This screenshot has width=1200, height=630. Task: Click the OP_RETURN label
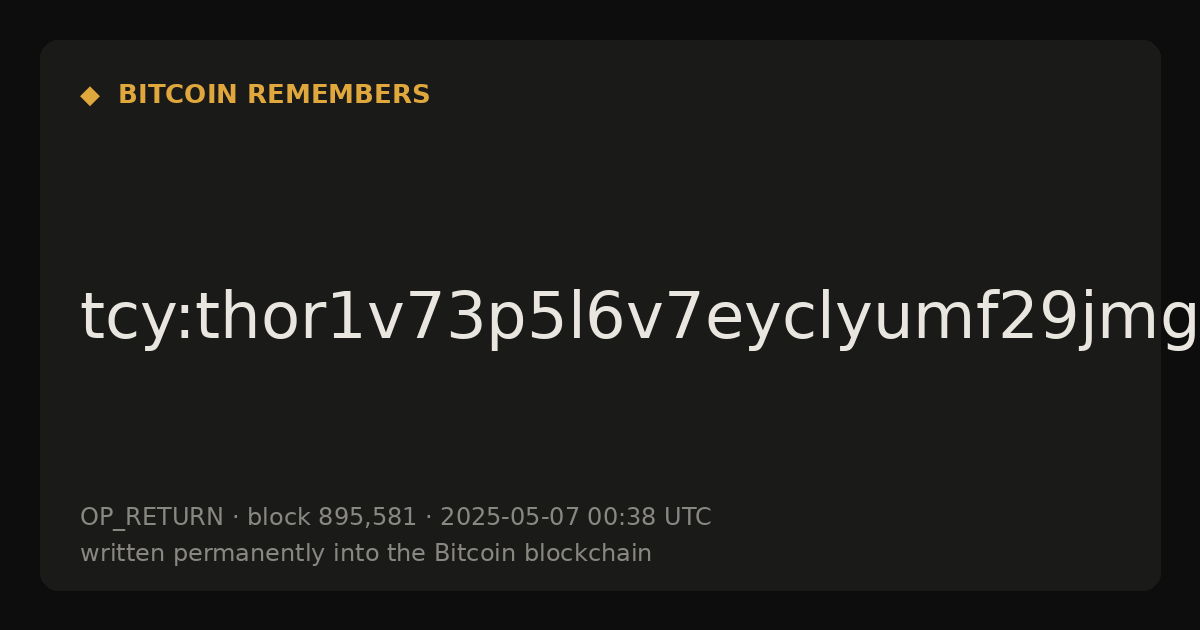tap(151, 518)
